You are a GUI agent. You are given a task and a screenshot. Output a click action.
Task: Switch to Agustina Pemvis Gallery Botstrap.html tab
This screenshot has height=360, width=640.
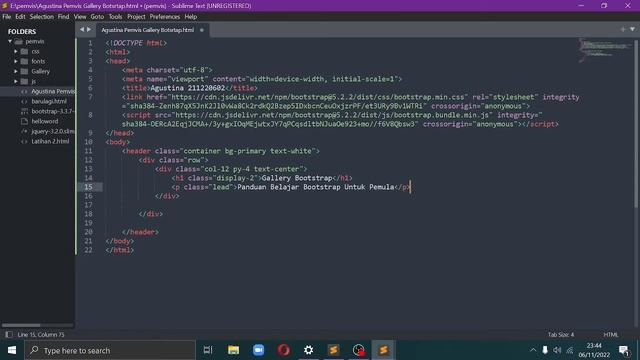click(x=147, y=30)
